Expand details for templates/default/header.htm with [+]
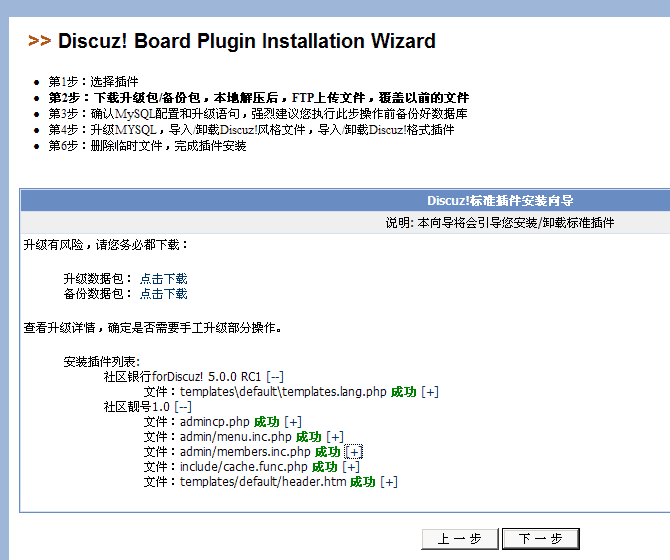This screenshot has width=670, height=560. point(389,482)
